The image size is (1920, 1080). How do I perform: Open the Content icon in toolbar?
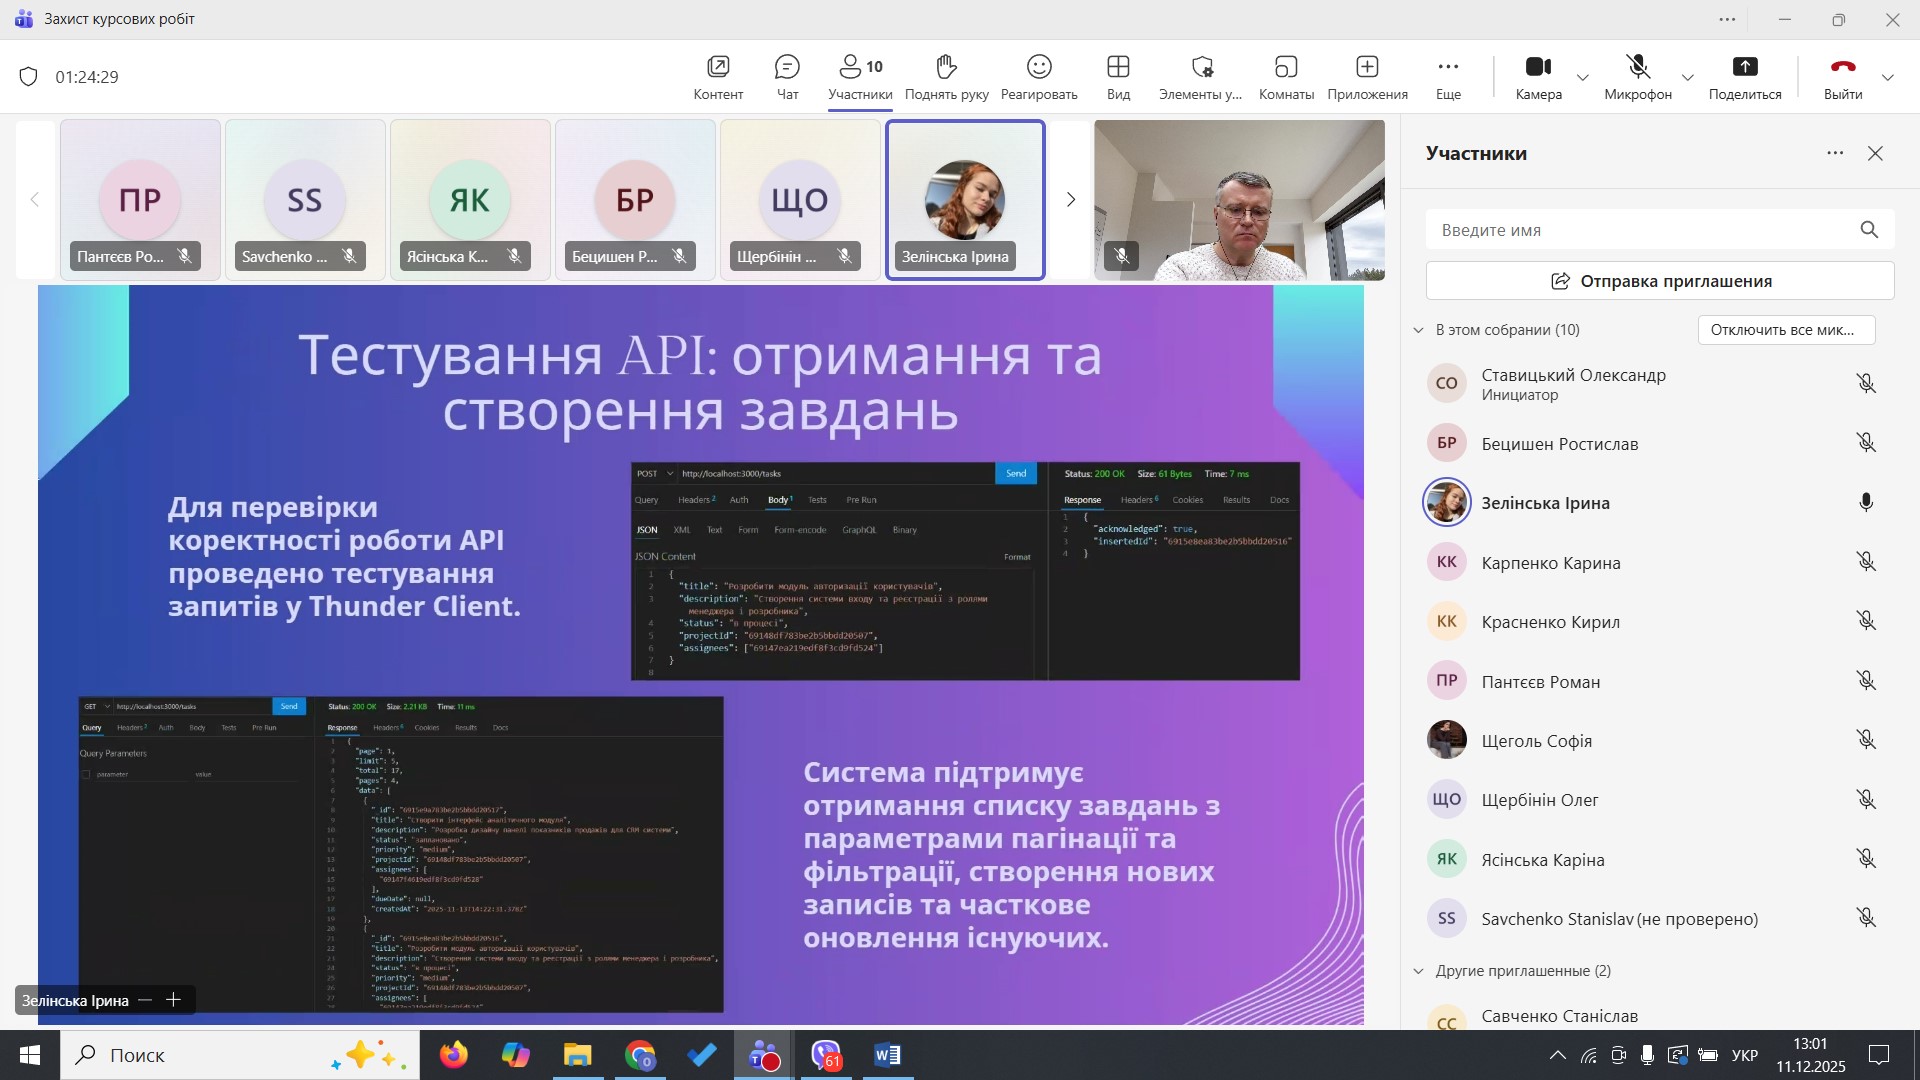[718, 67]
